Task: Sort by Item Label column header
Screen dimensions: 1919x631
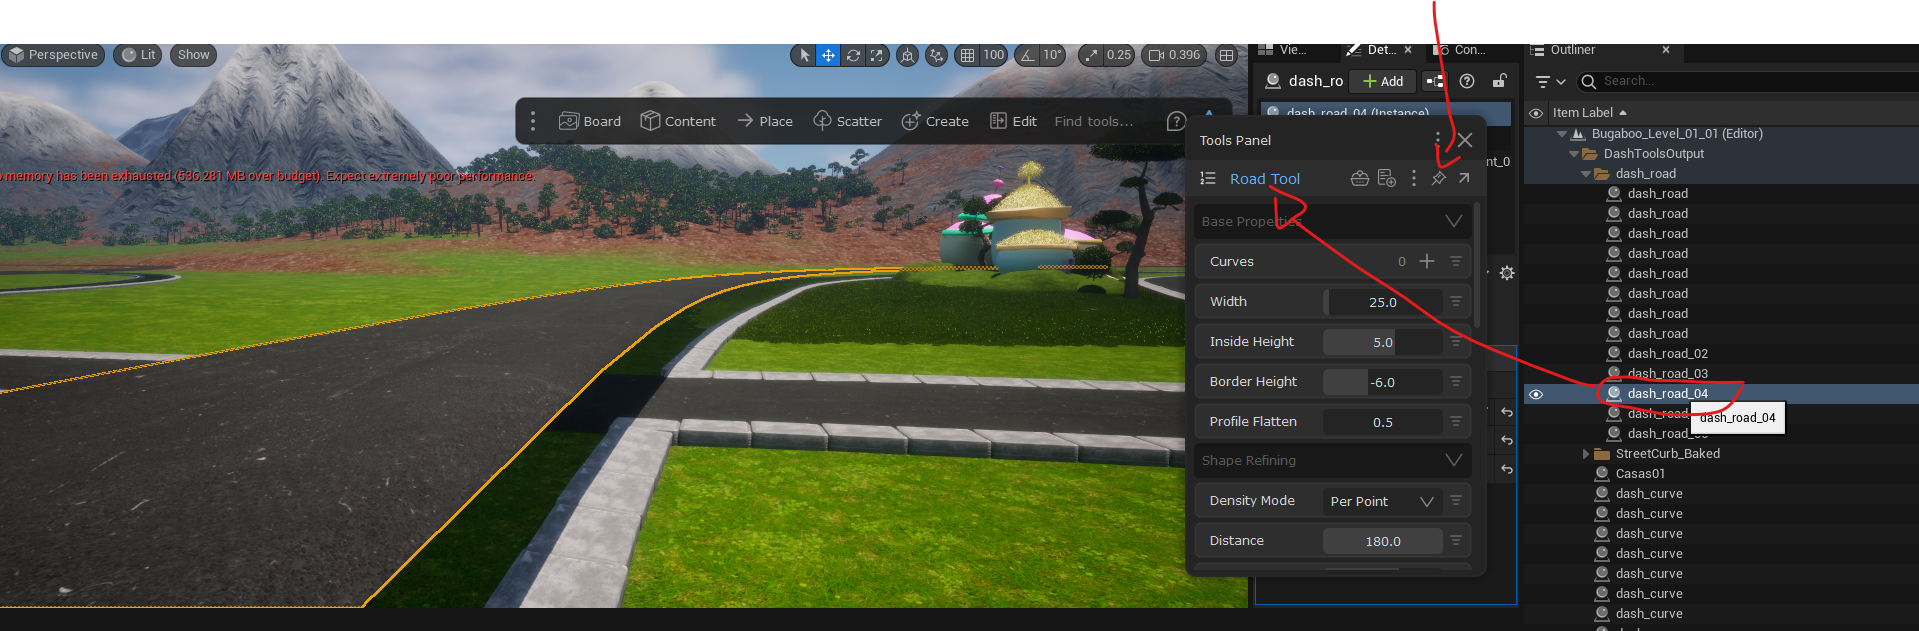Action: tap(1589, 113)
